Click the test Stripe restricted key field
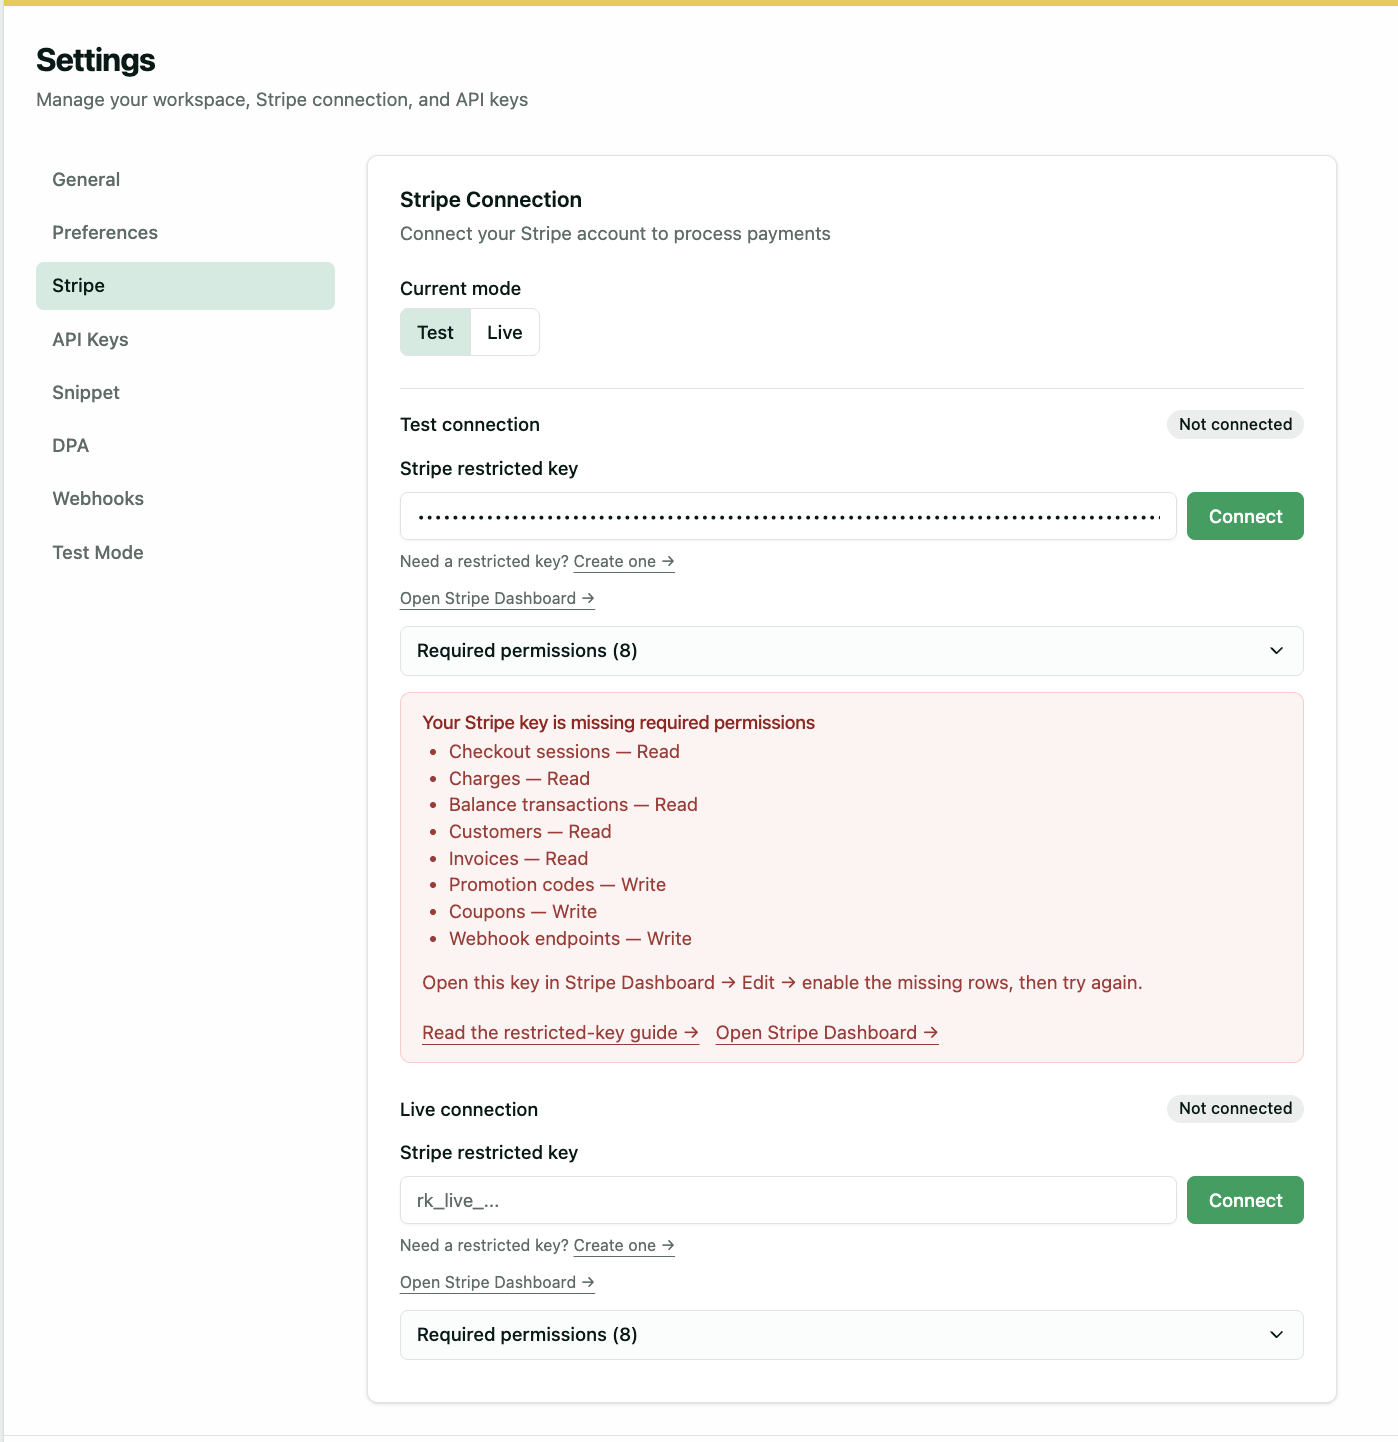The width and height of the screenshot is (1398, 1442). pos(788,516)
